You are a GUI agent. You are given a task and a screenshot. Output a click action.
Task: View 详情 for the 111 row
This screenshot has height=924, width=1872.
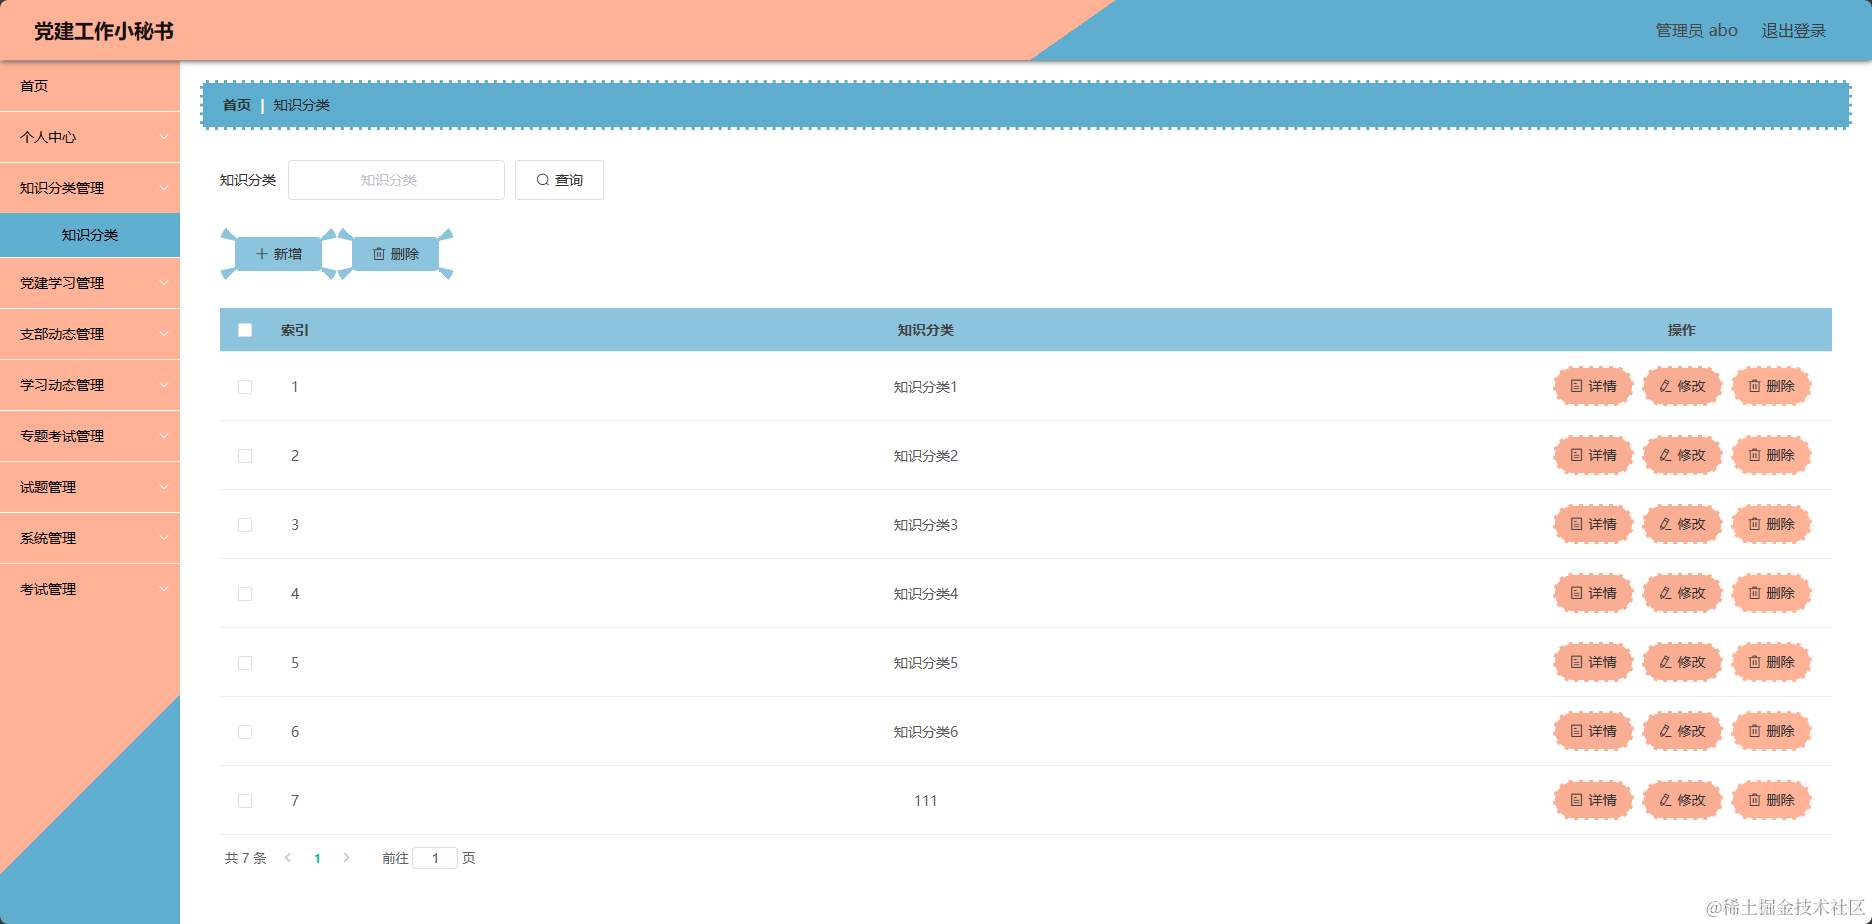pyautogui.click(x=1593, y=800)
